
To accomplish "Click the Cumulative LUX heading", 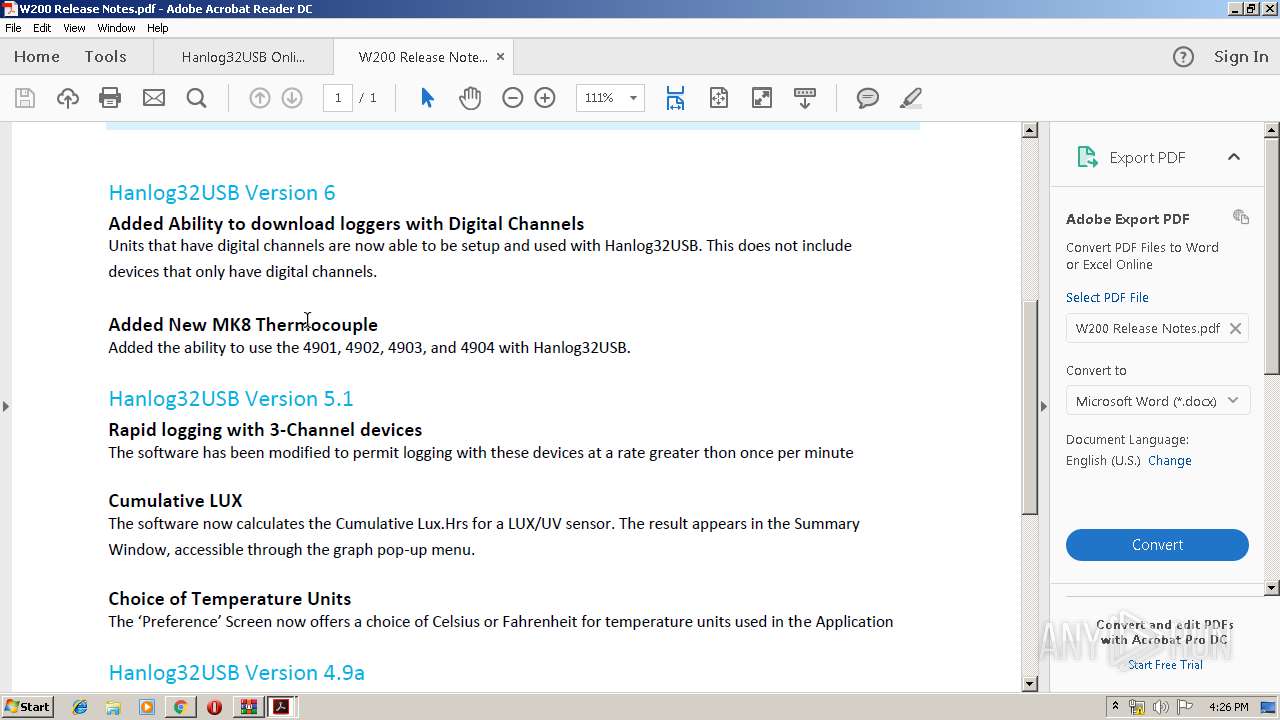I will 175,501.
